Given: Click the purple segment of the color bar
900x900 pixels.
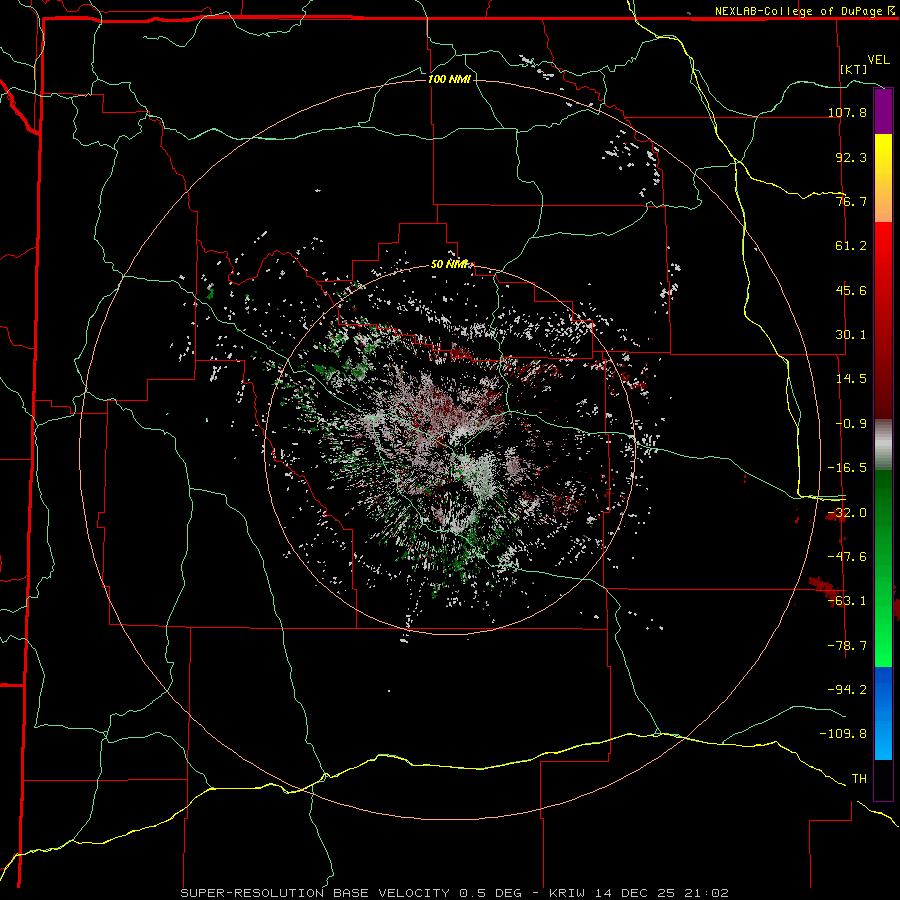Looking at the screenshot, I should click(x=883, y=112).
